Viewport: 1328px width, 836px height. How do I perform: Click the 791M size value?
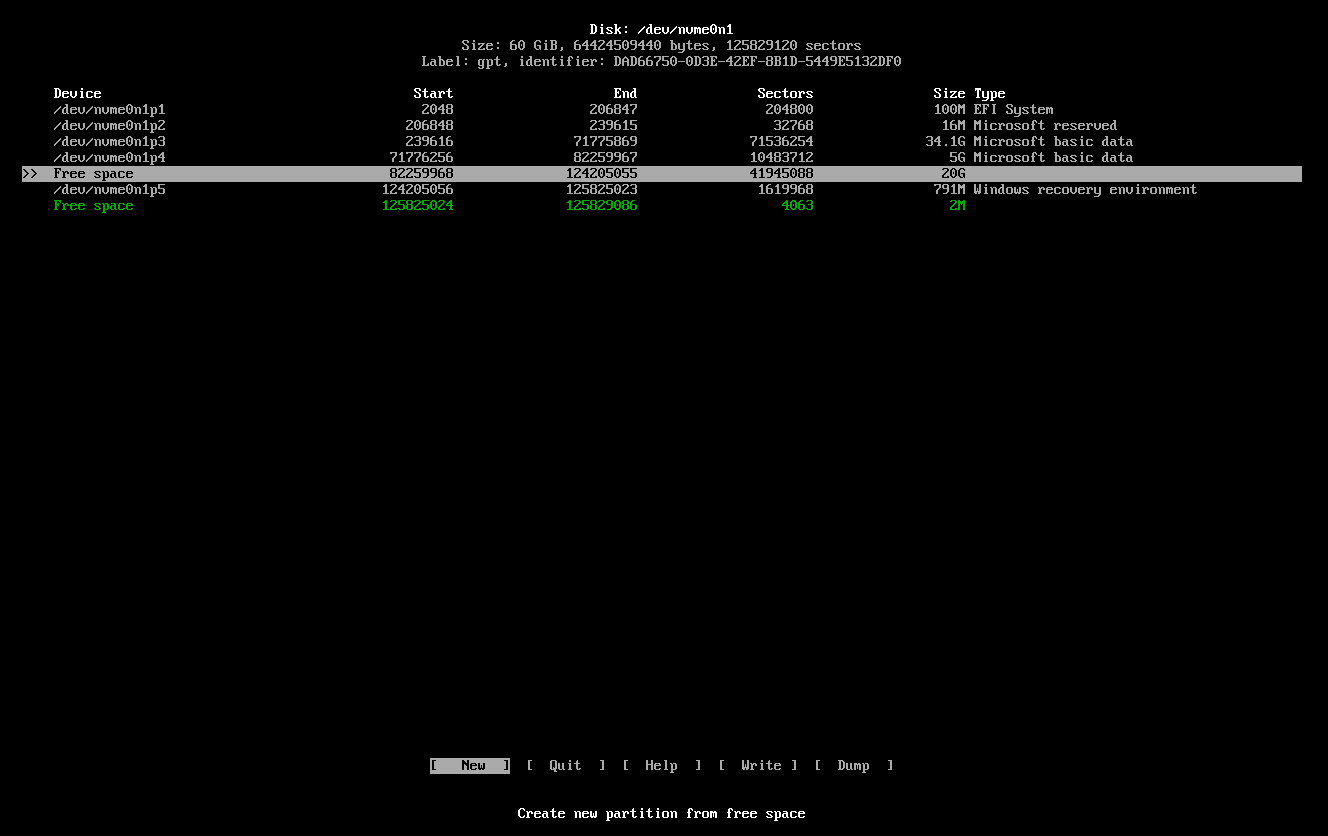pyautogui.click(x=950, y=190)
